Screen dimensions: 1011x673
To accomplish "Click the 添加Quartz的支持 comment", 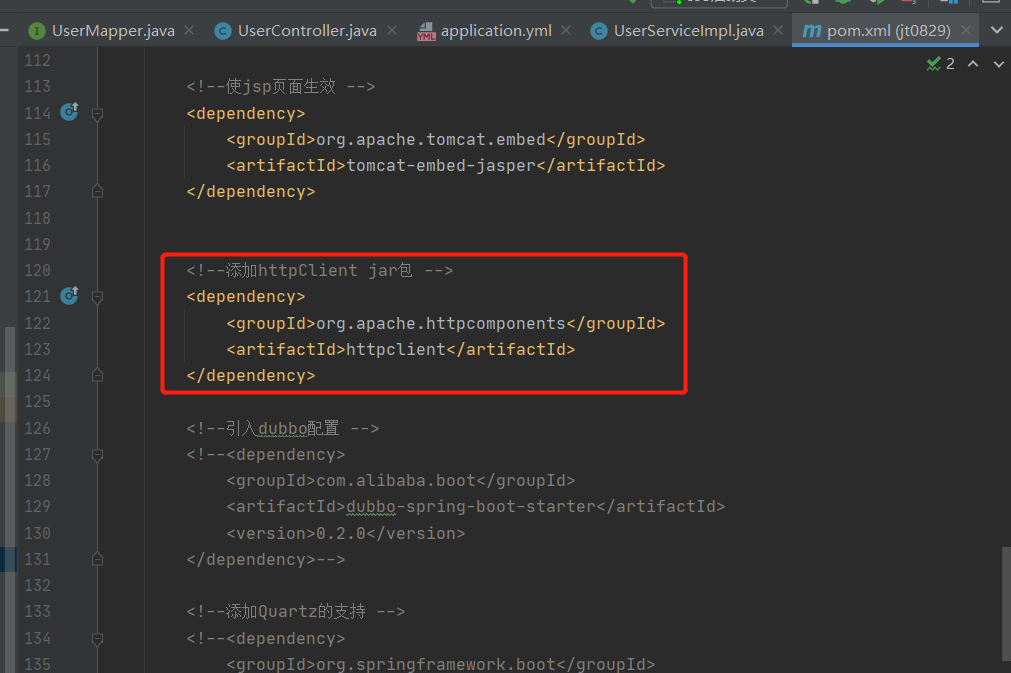I will [x=295, y=611].
